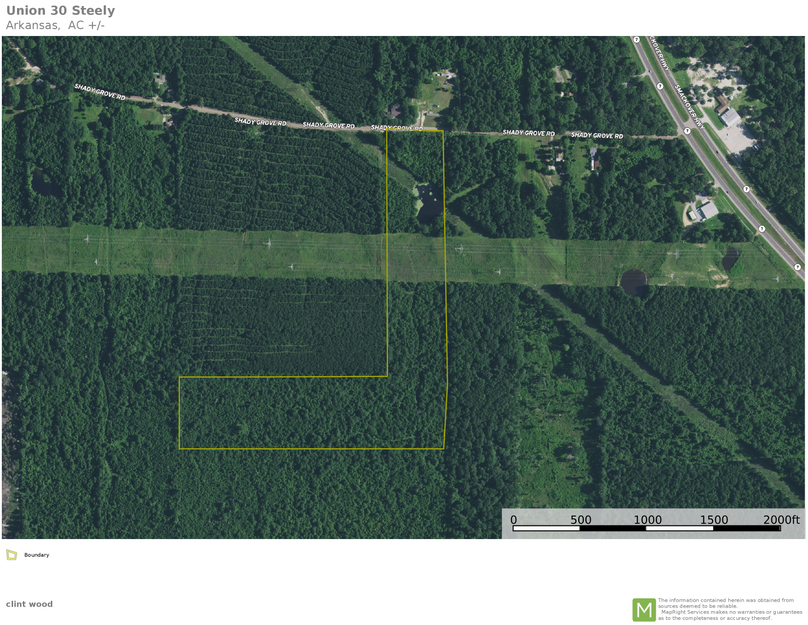Click the 2000ft label on the scale bar
Viewport: 808px width, 625px height.
[781, 520]
